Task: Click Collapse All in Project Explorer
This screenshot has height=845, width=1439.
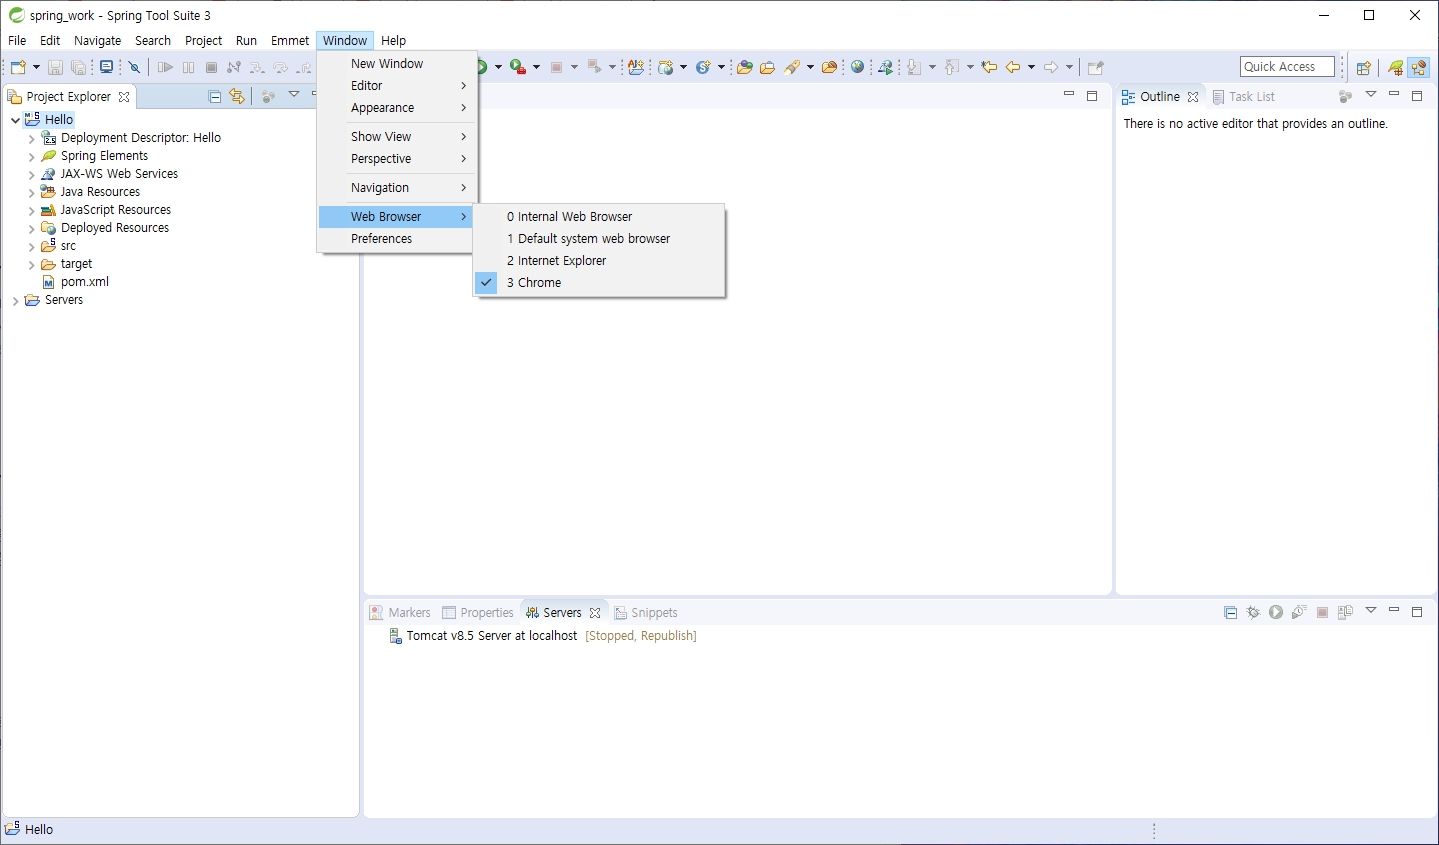Action: pyautogui.click(x=214, y=96)
